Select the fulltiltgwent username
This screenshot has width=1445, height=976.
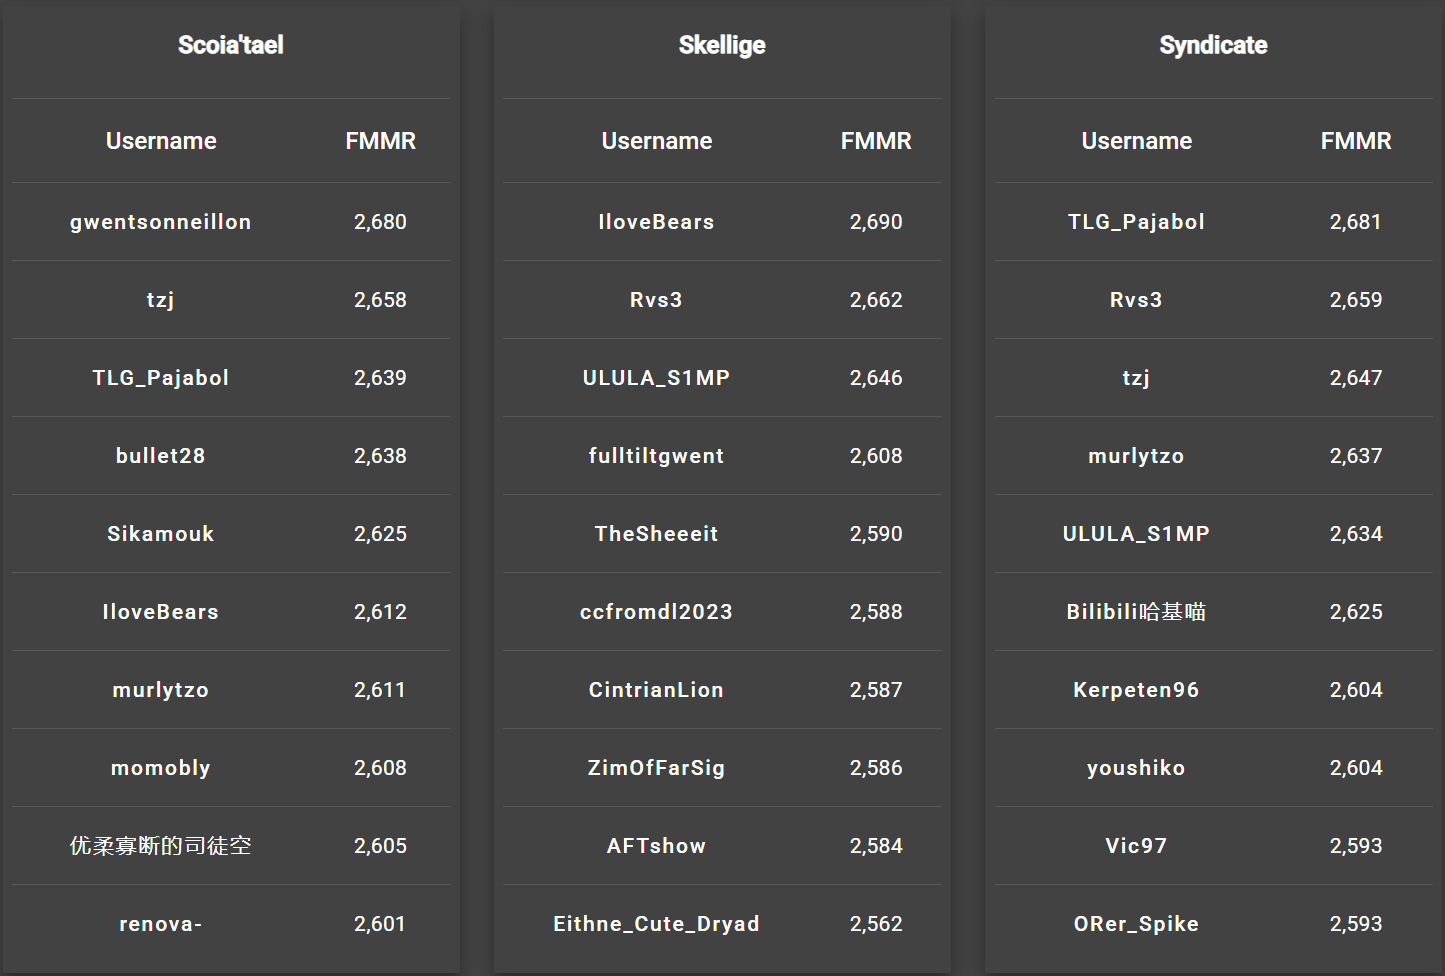[x=656, y=456]
